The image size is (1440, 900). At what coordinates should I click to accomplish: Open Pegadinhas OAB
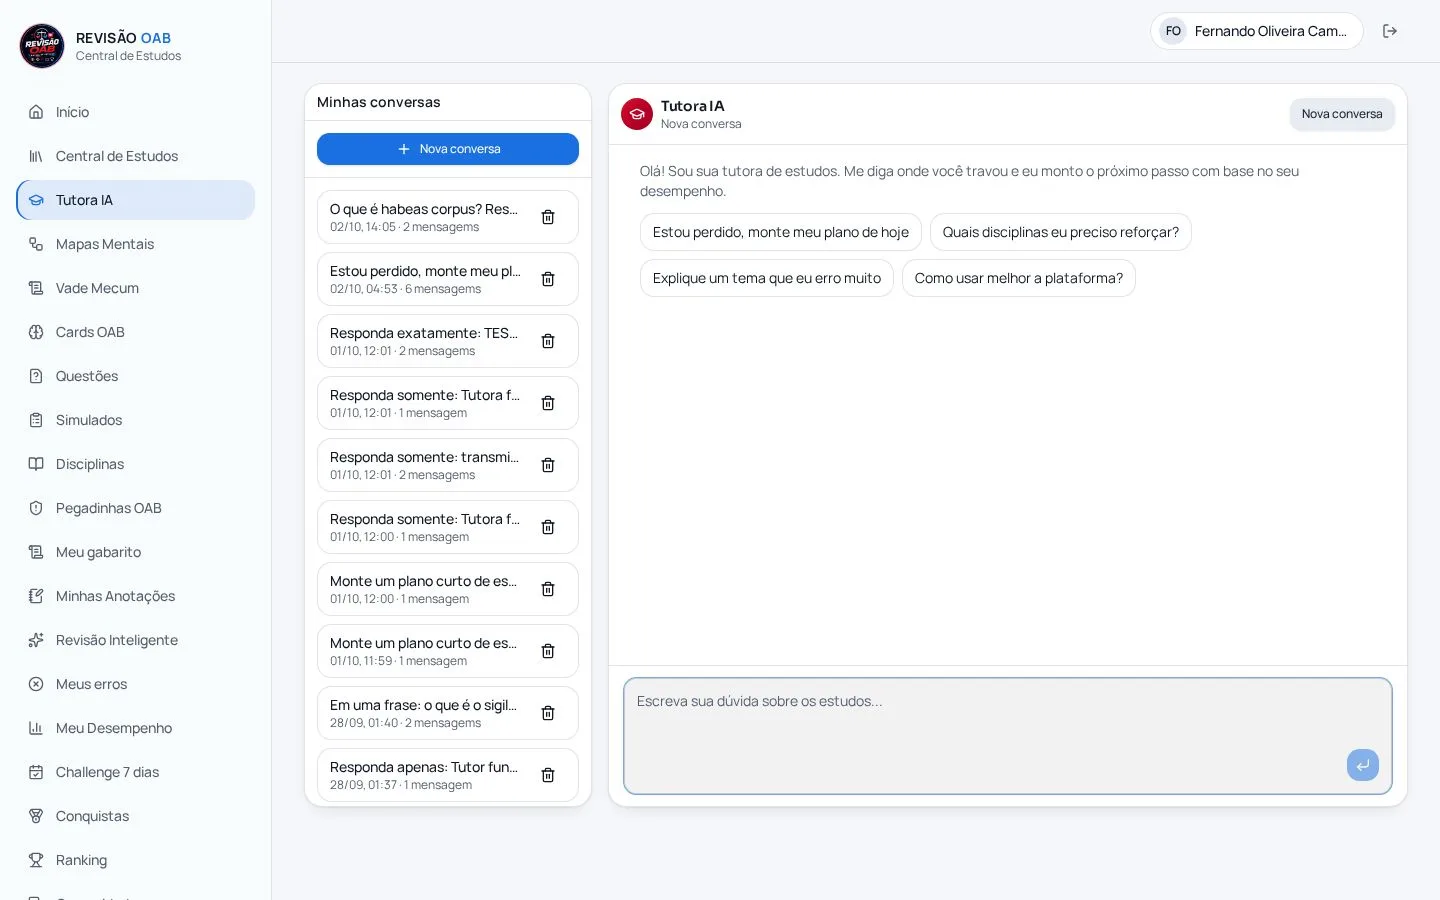click(x=136, y=508)
